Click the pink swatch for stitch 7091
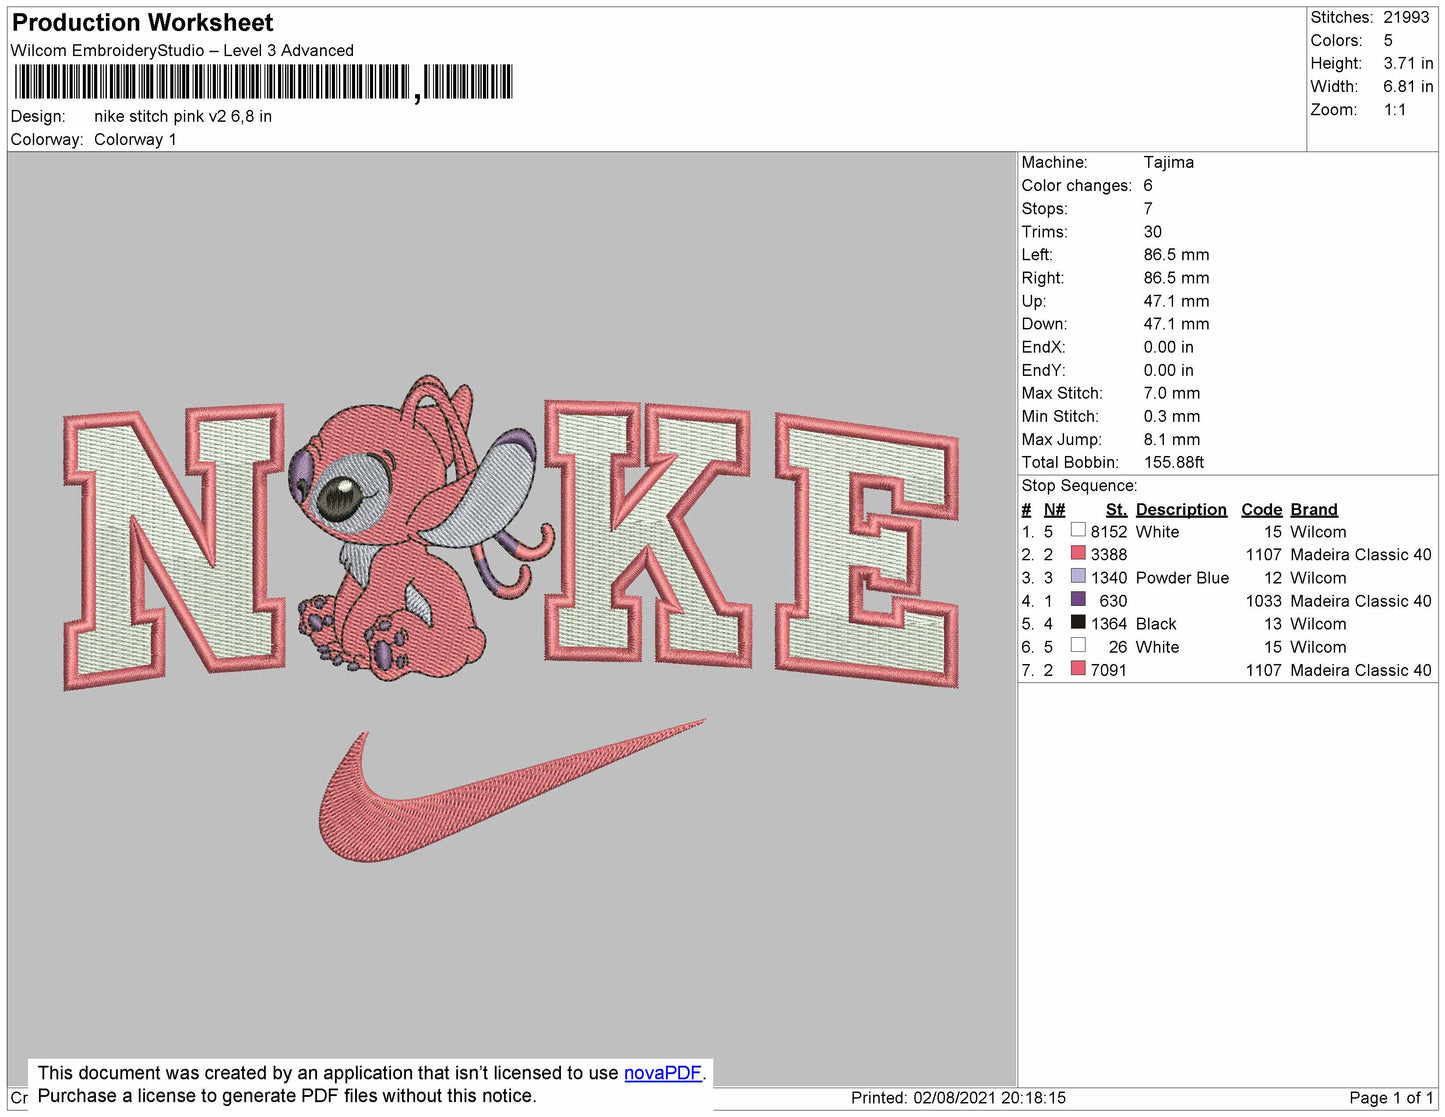The width and height of the screenshot is (1445, 1117). pos(1078,668)
